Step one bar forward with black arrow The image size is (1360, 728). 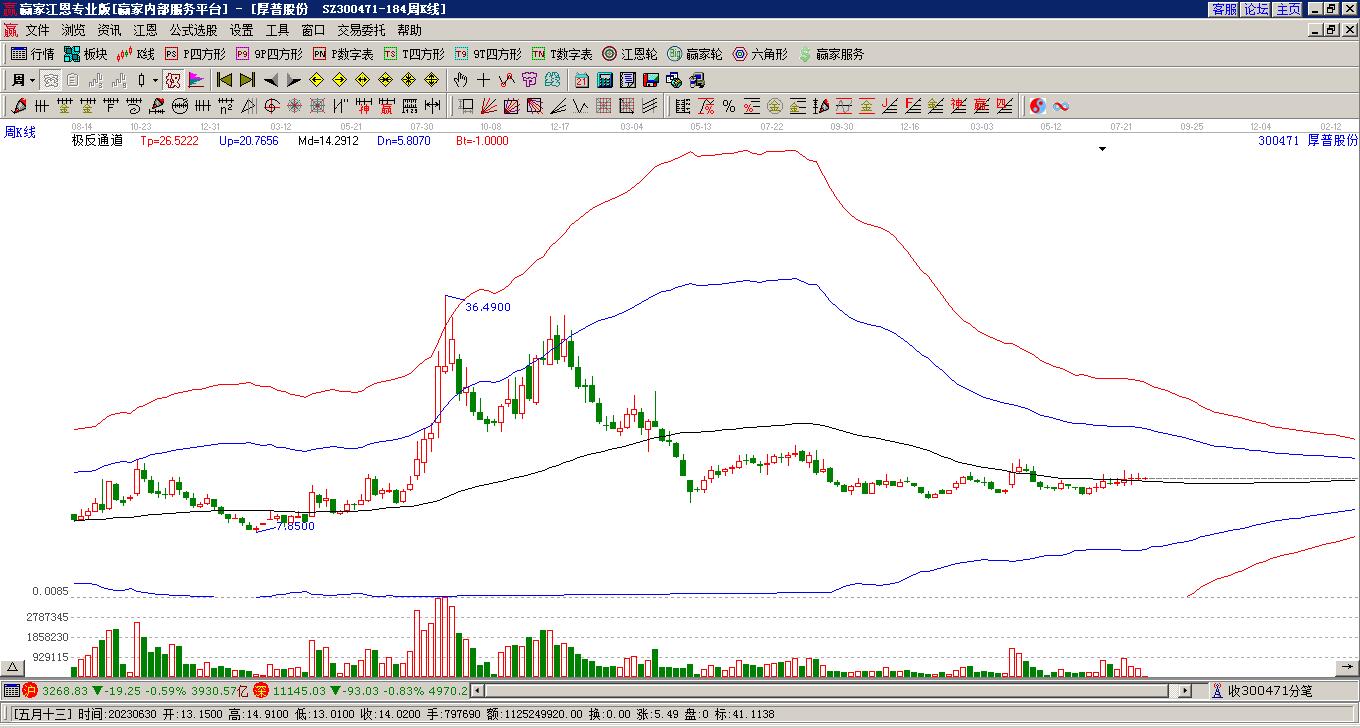(294, 80)
